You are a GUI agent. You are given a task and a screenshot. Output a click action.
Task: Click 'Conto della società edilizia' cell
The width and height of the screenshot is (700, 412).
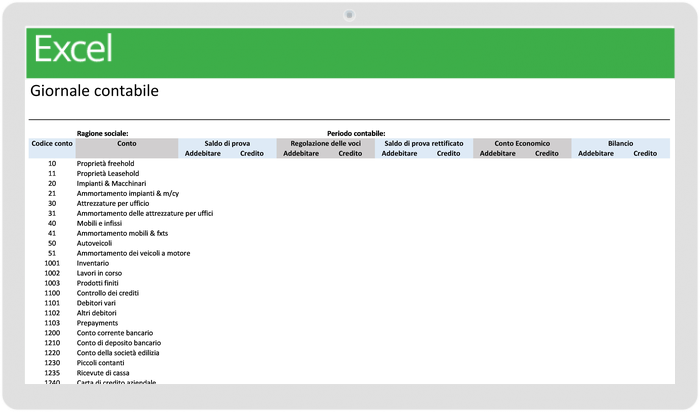[118, 353]
